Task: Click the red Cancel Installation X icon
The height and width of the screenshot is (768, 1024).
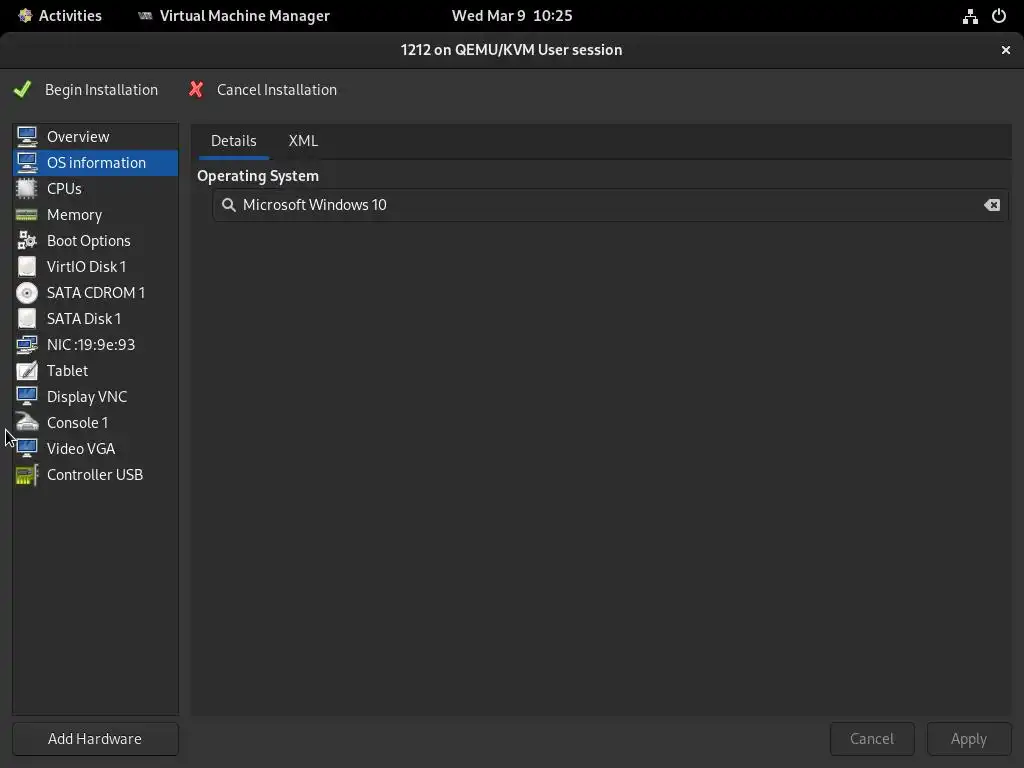Action: (x=196, y=90)
